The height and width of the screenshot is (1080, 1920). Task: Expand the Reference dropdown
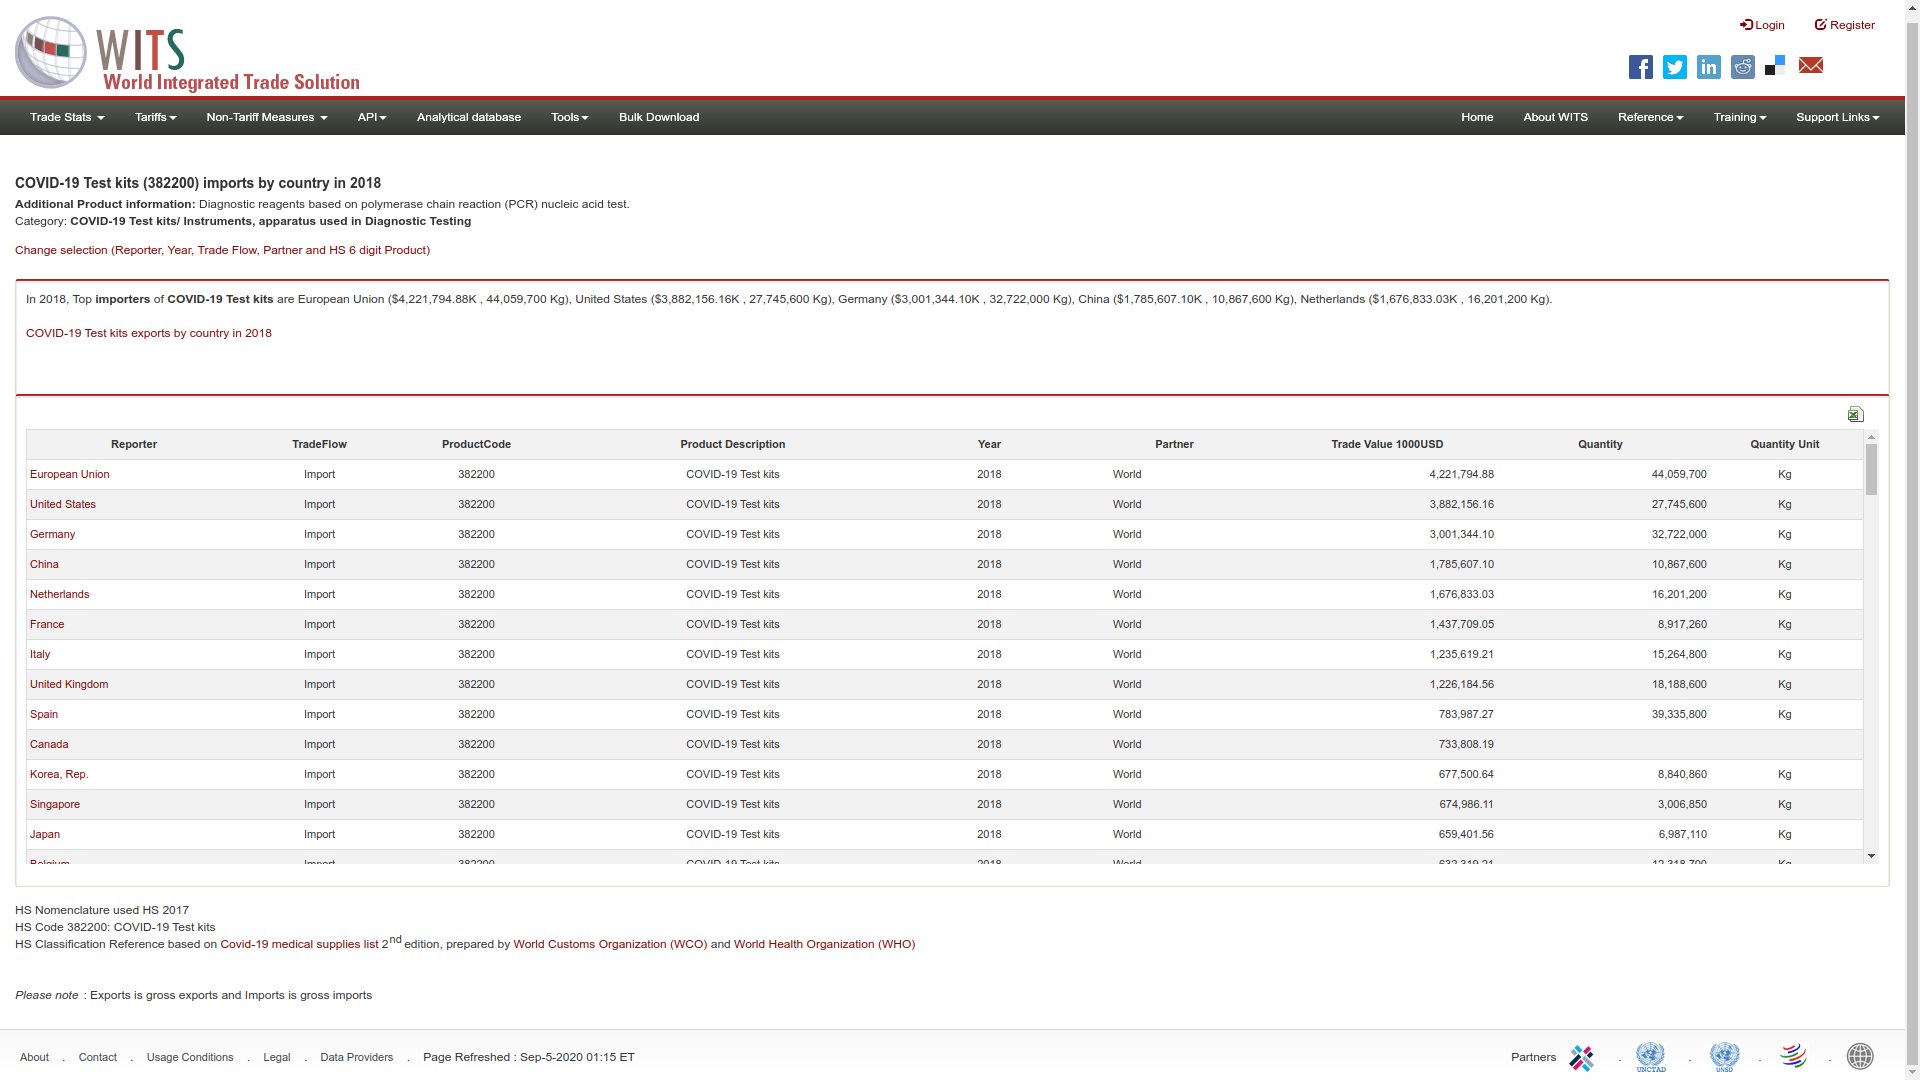click(1650, 117)
